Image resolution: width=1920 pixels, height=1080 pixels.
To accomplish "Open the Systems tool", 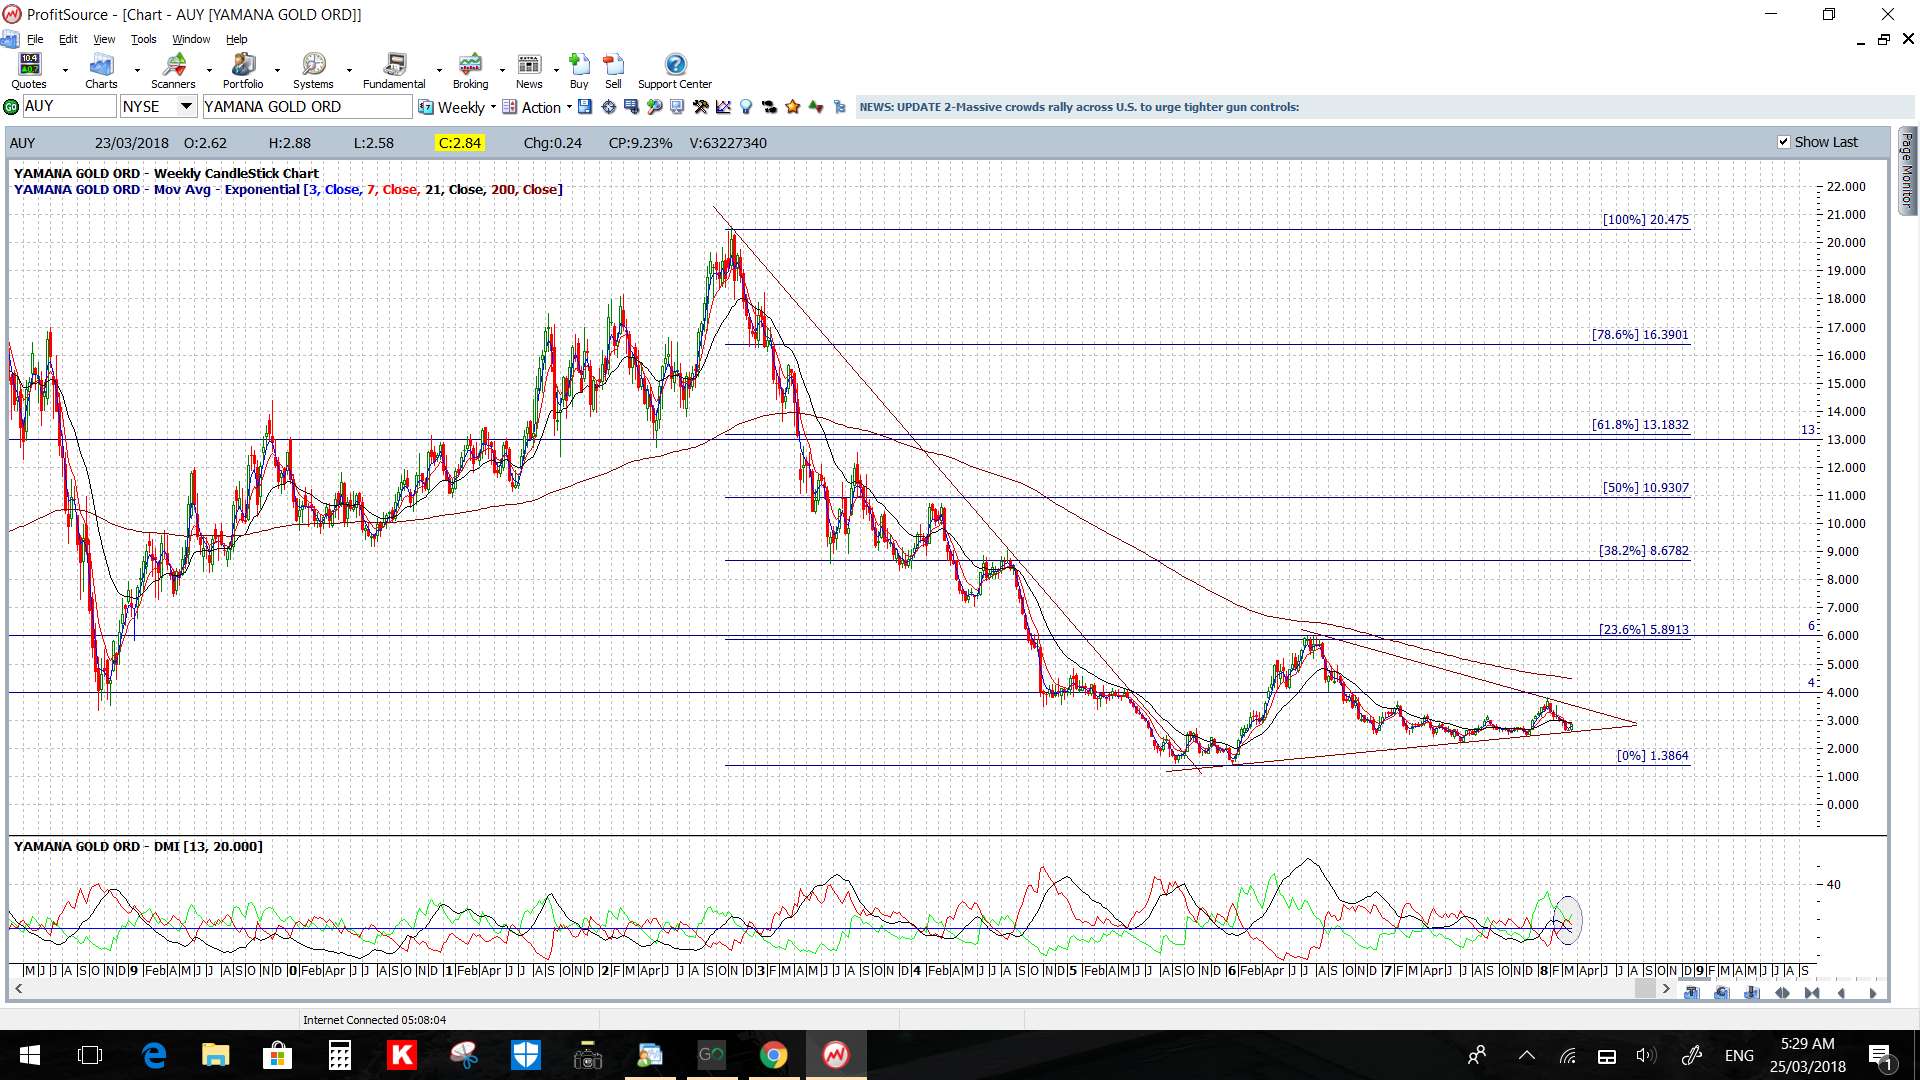I will point(313,72).
